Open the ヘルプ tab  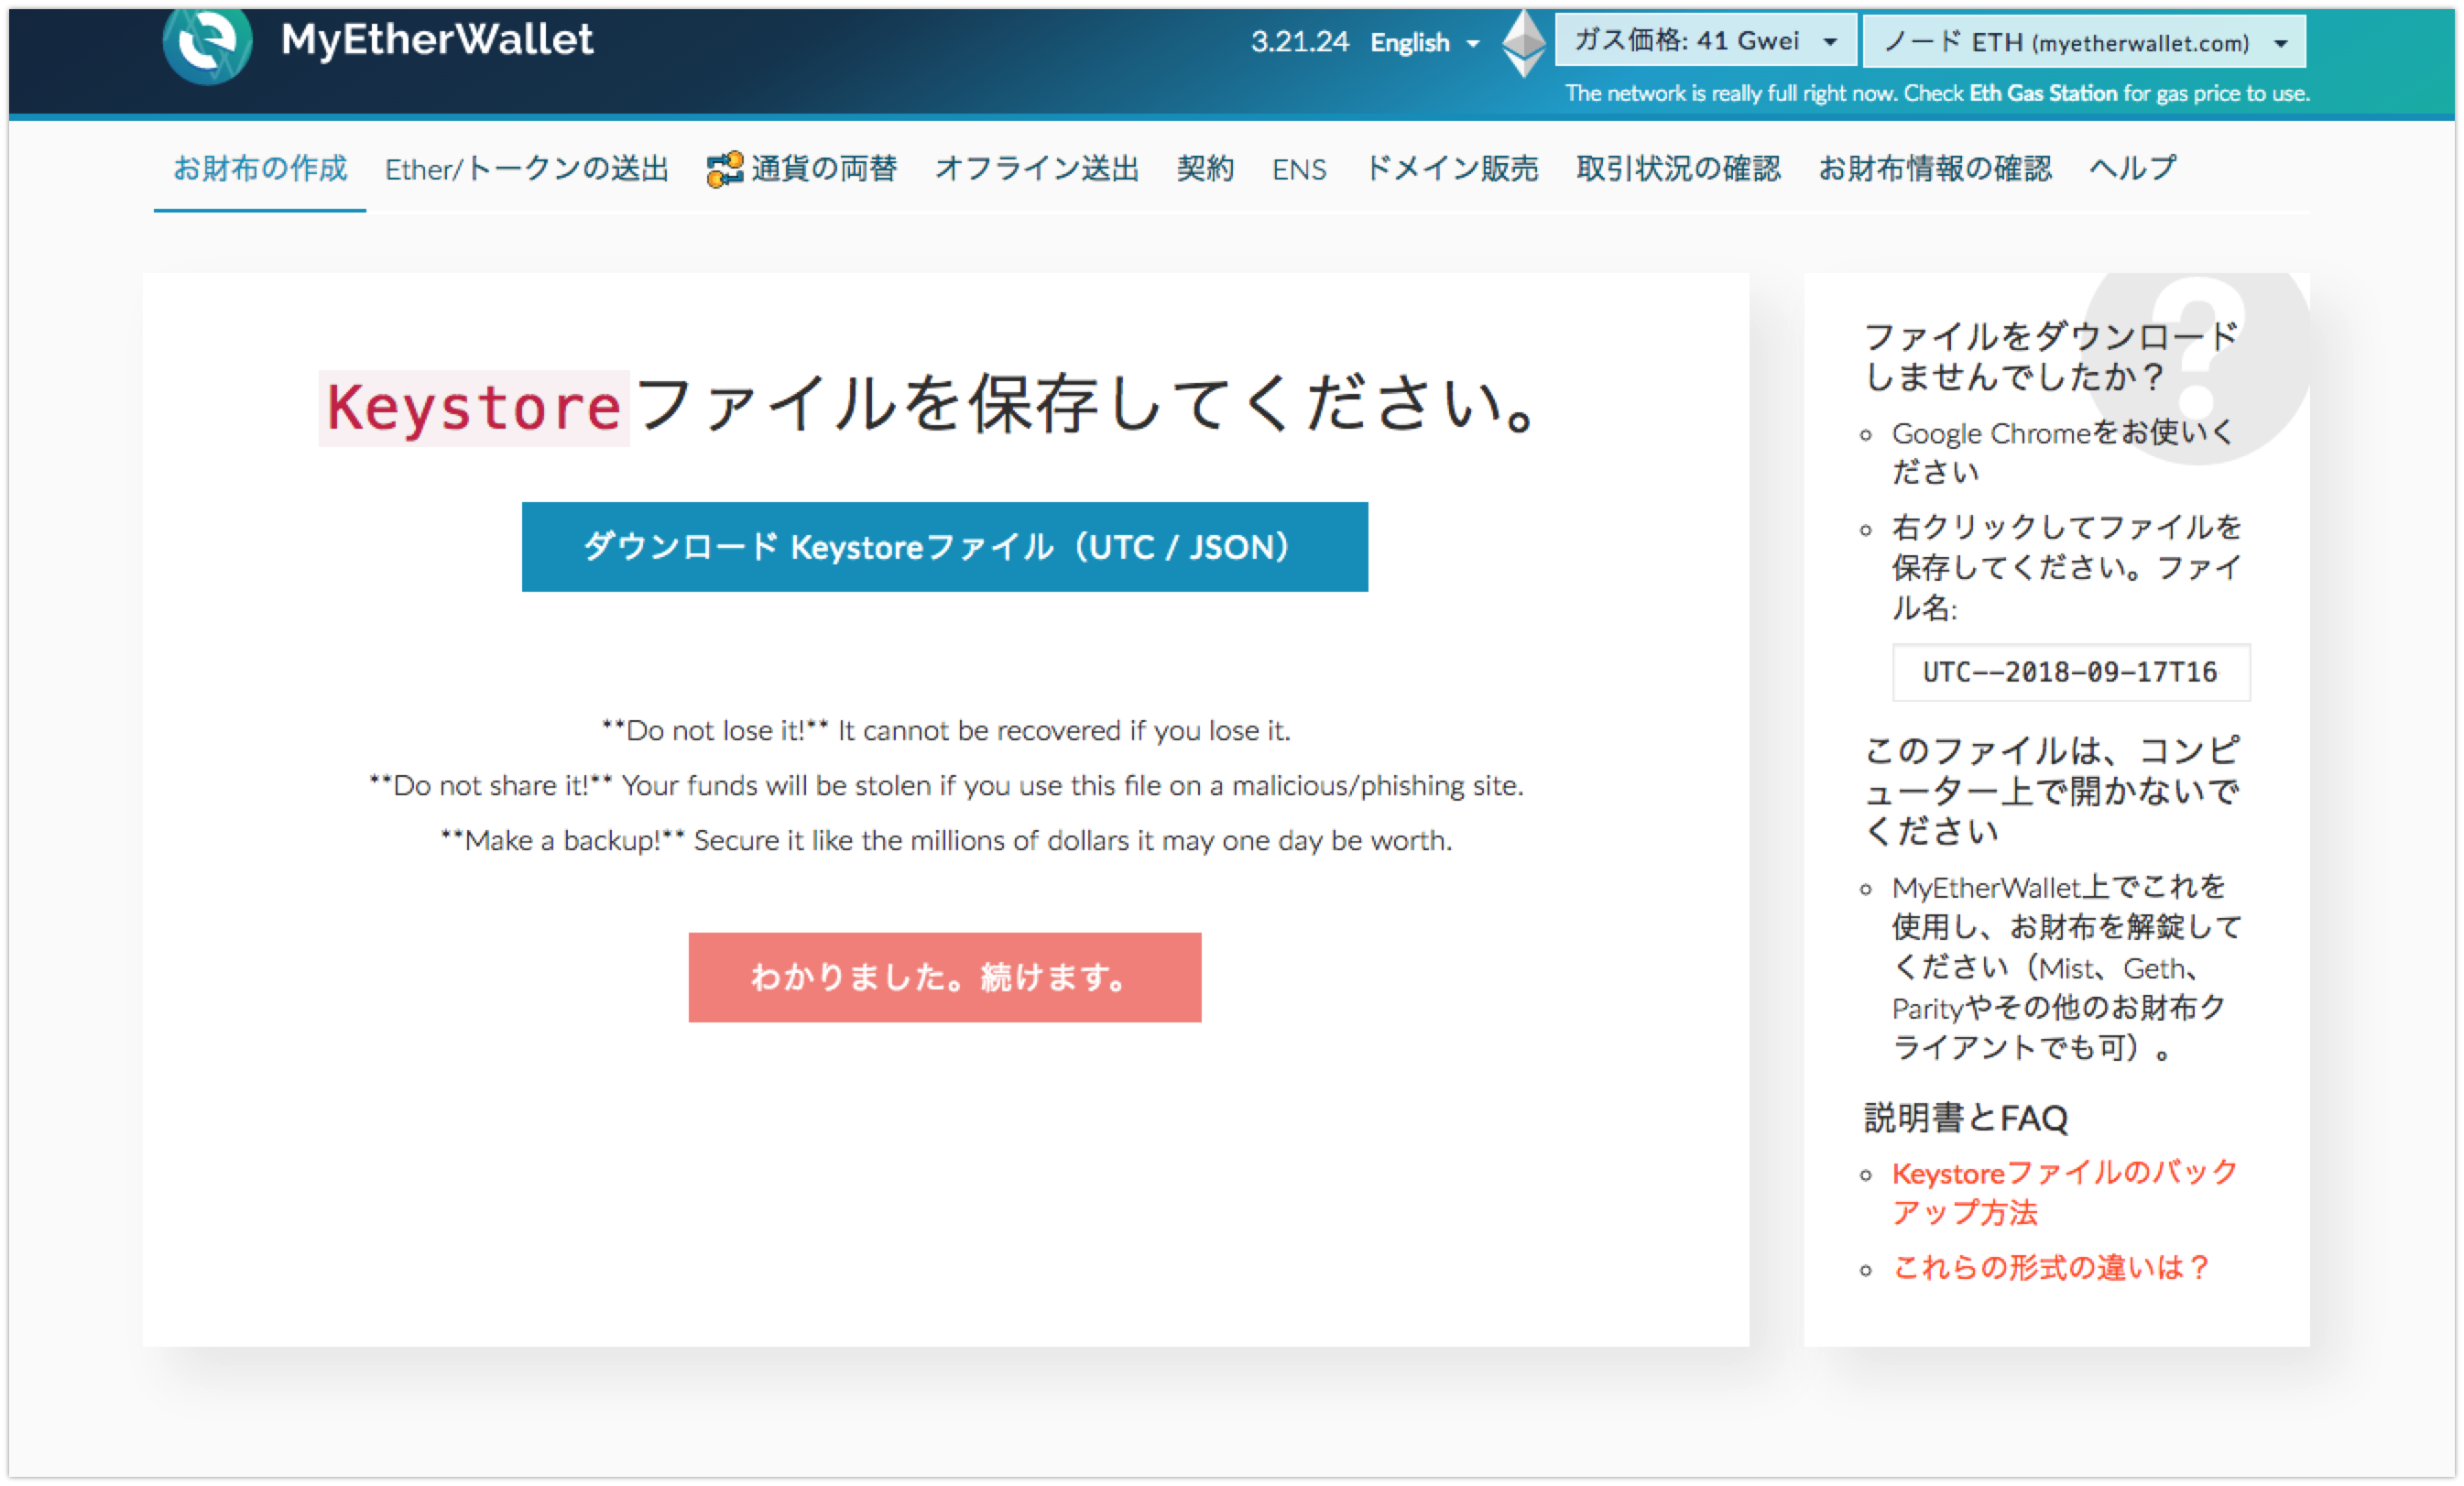click(x=2132, y=169)
